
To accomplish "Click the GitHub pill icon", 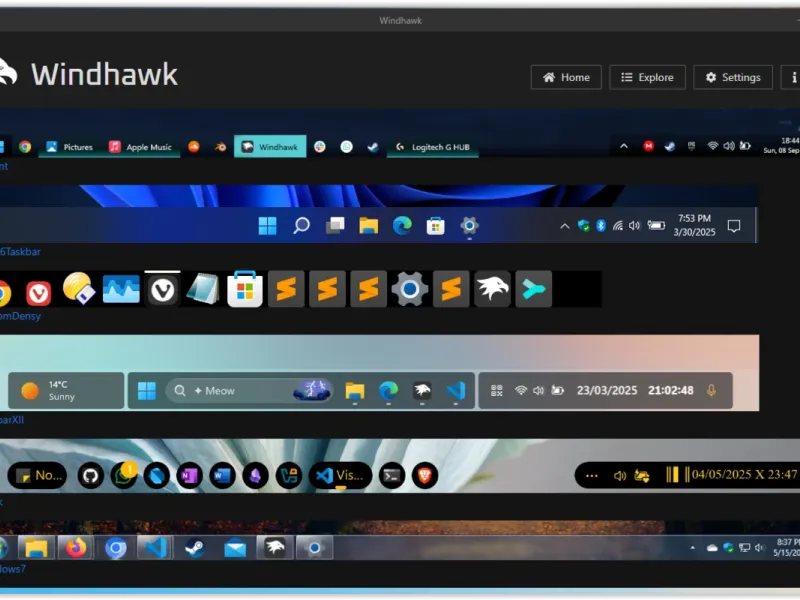I will [x=91, y=476].
